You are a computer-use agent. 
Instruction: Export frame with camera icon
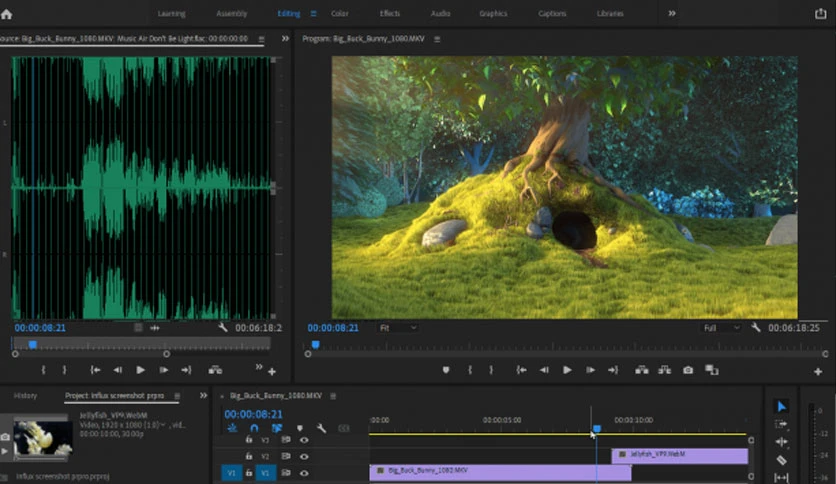coord(688,370)
